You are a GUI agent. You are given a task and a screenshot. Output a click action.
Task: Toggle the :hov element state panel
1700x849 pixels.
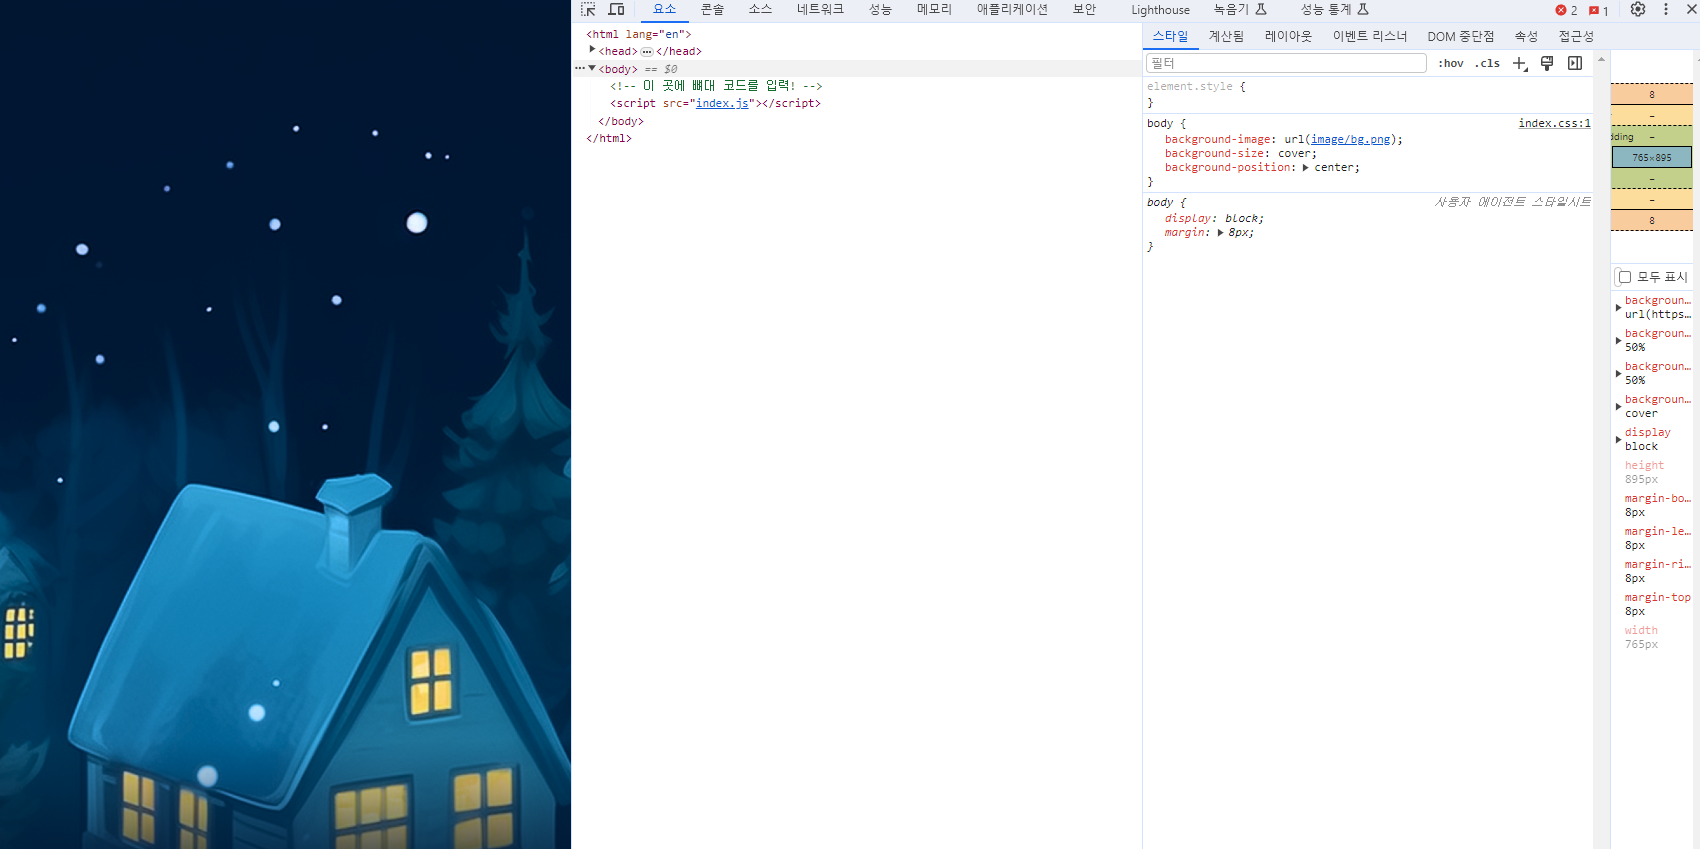click(1451, 63)
